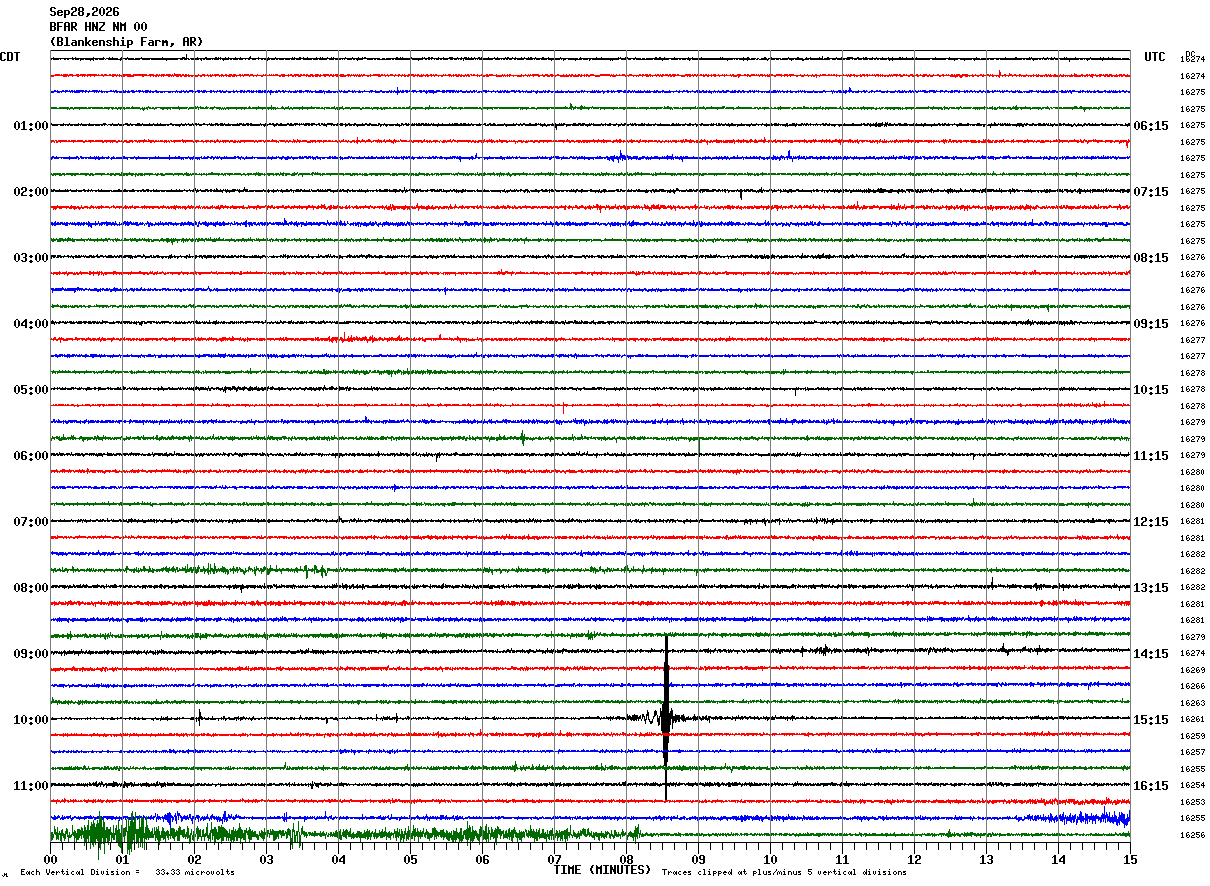Select the 11:00 CDT time label
This screenshot has width=1210, height=886.
31,786
